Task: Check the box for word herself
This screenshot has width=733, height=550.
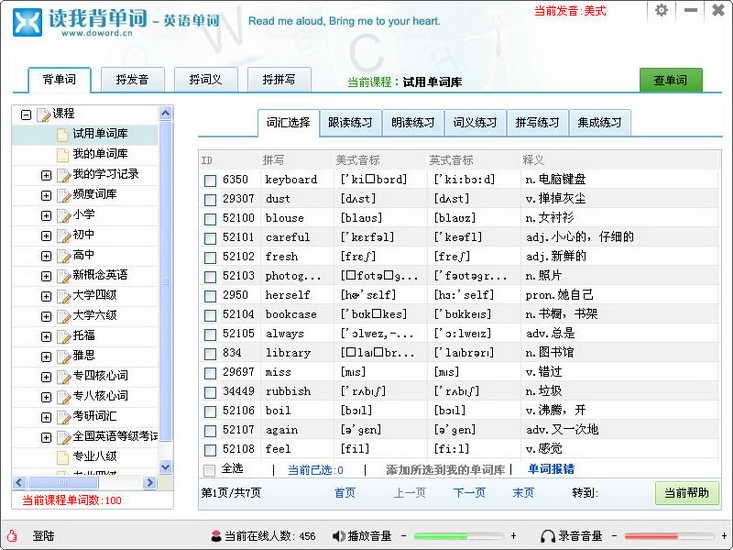Action: coord(210,296)
